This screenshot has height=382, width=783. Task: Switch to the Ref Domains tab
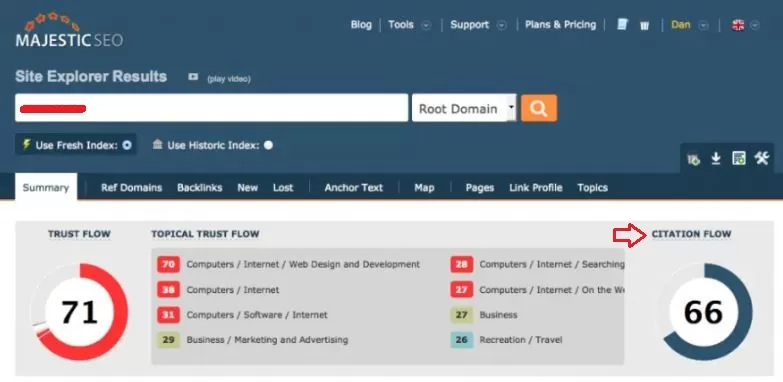click(131, 188)
